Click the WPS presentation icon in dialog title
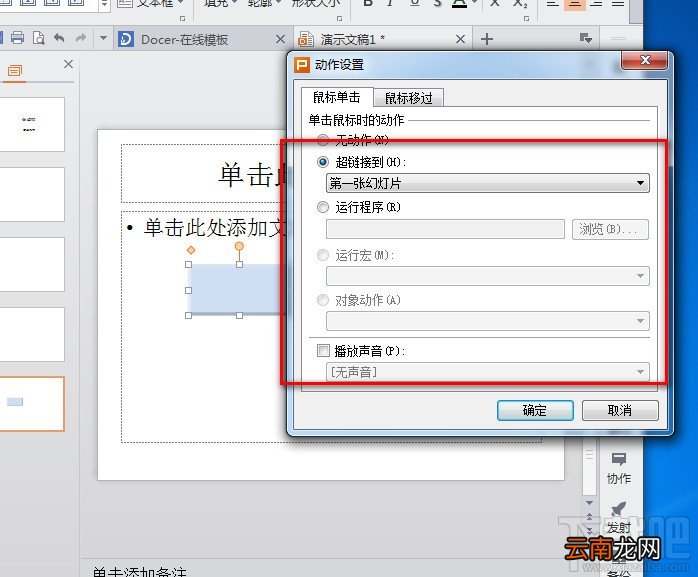This screenshot has height=577, width=698. (x=301, y=65)
